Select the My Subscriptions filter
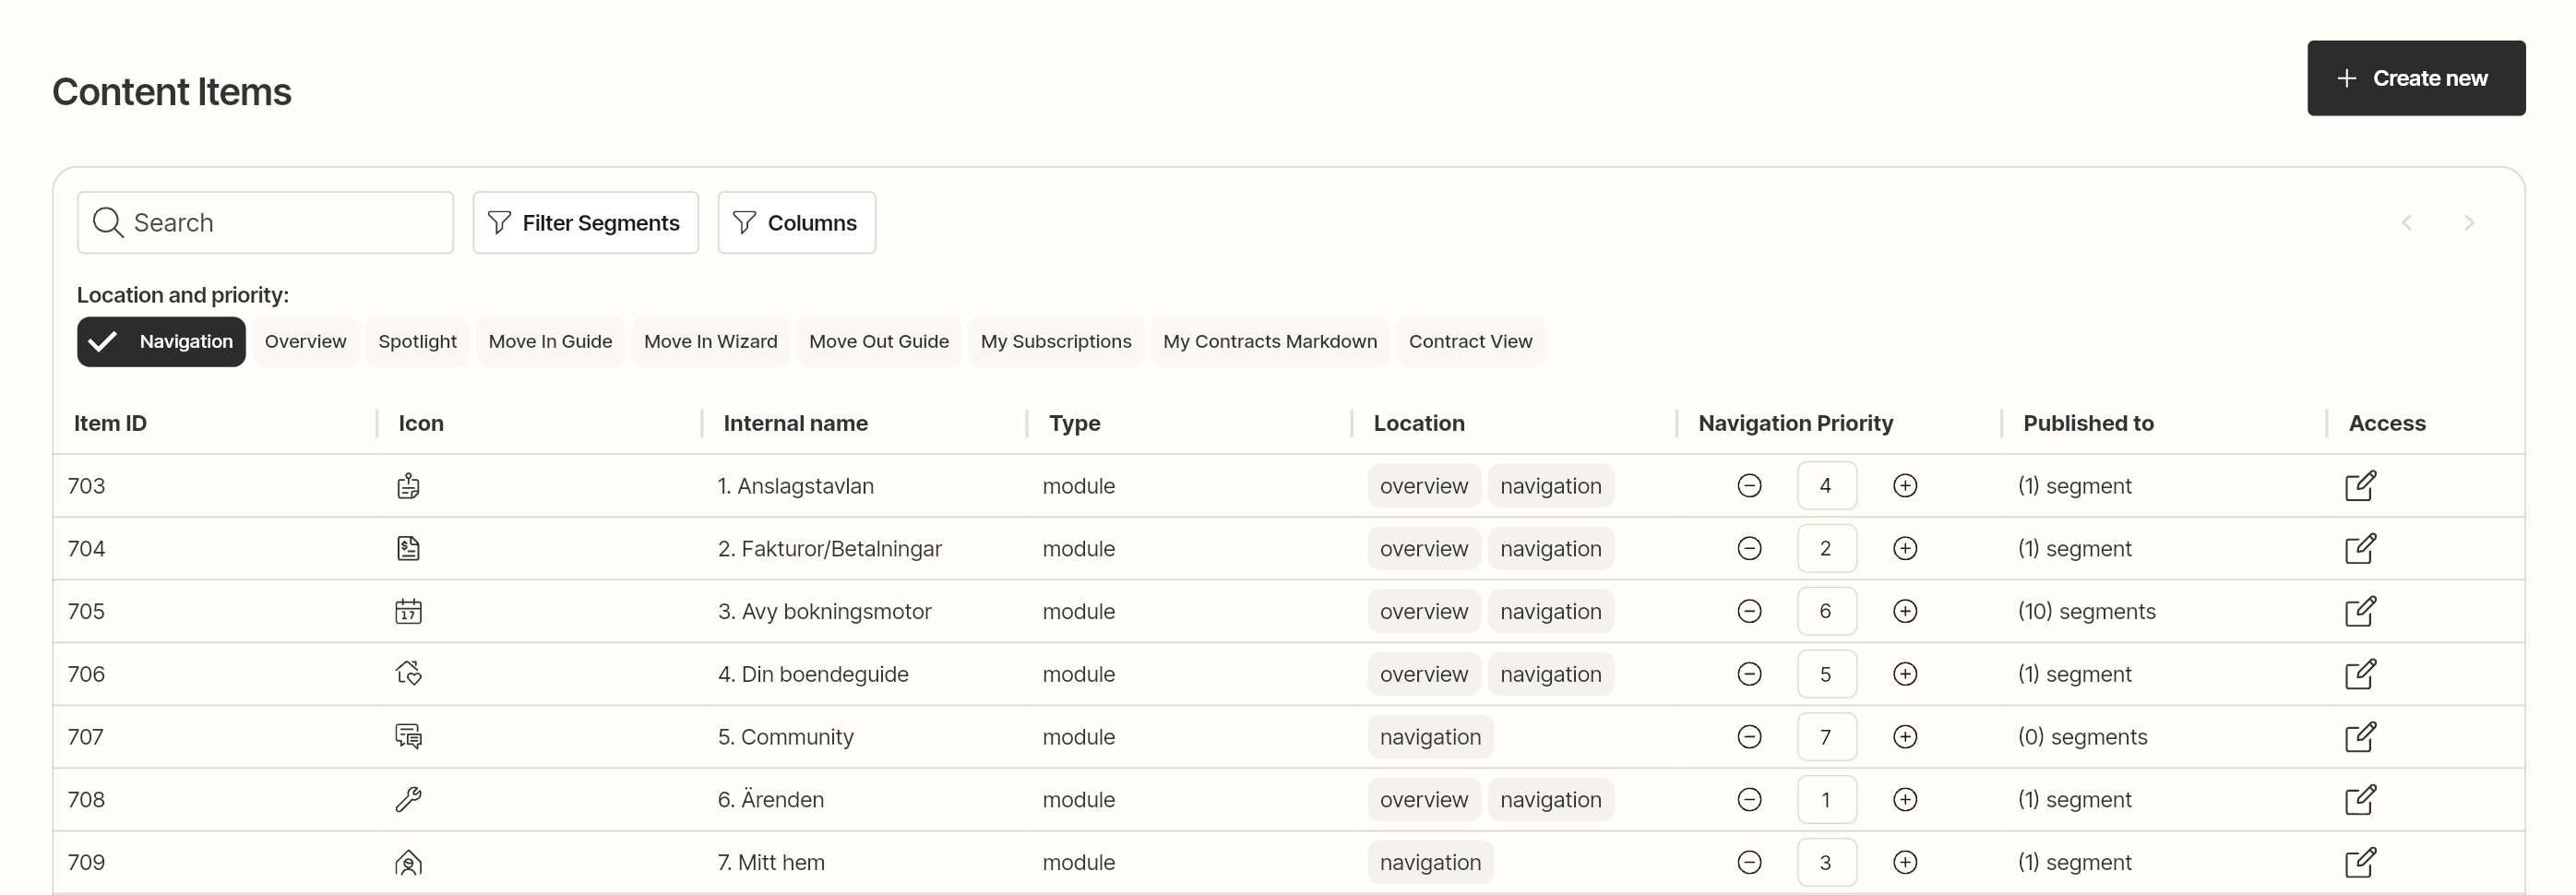This screenshot has width=2576, height=895. [x=1056, y=342]
